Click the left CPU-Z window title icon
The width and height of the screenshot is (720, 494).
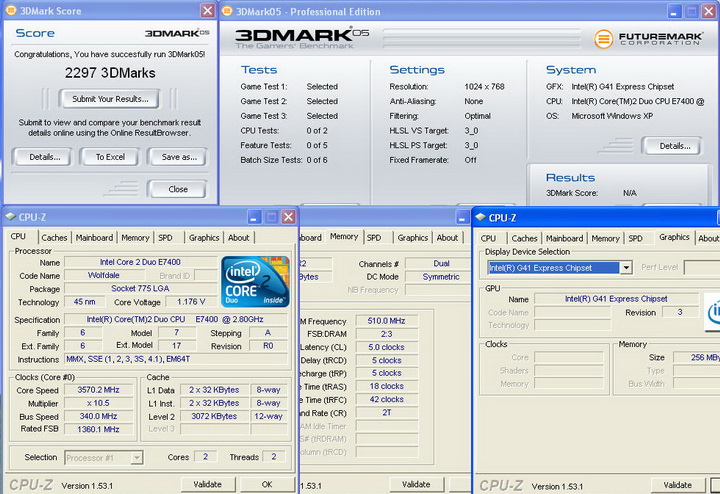[11, 217]
